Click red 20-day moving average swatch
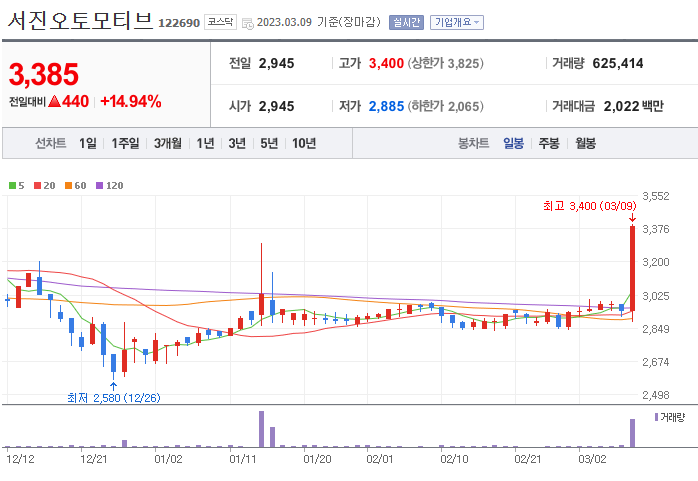The width and height of the screenshot is (698, 481). 37,186
